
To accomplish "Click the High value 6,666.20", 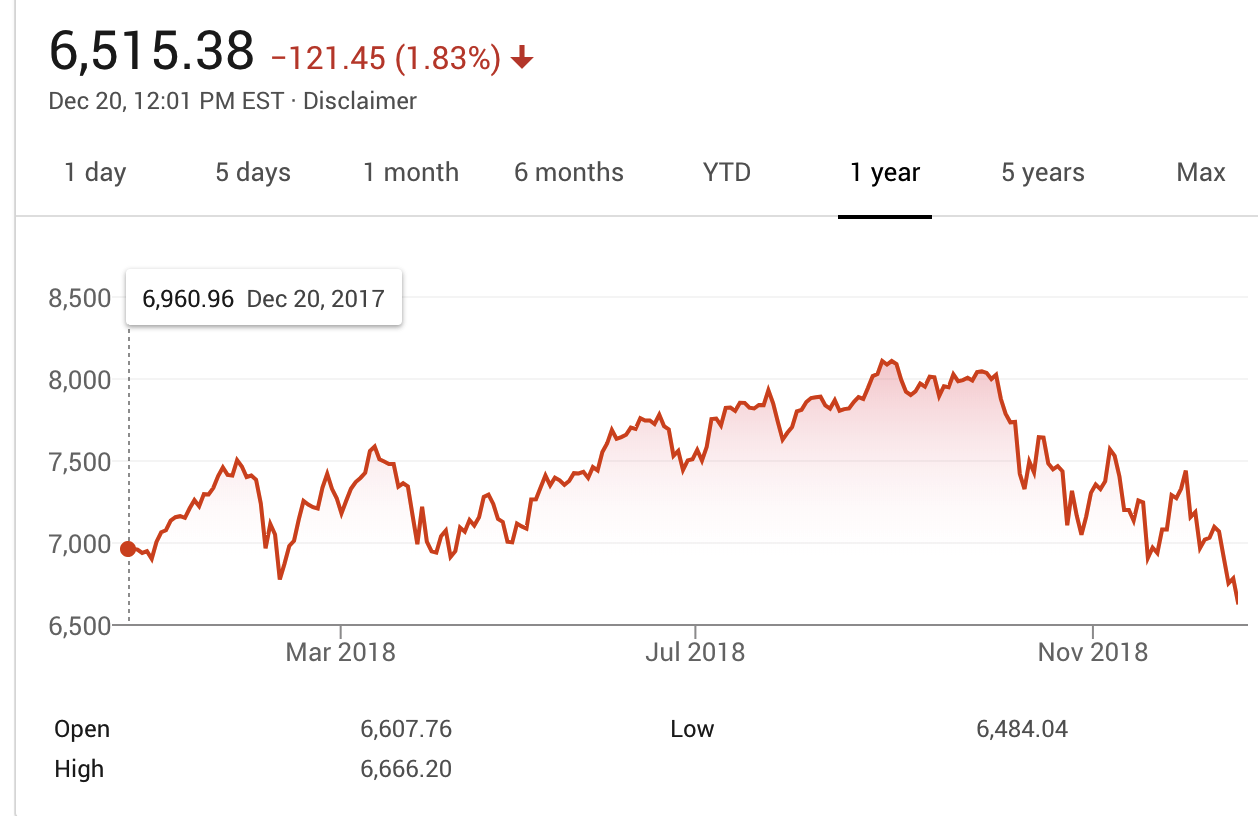I will (x=406, y=769).
